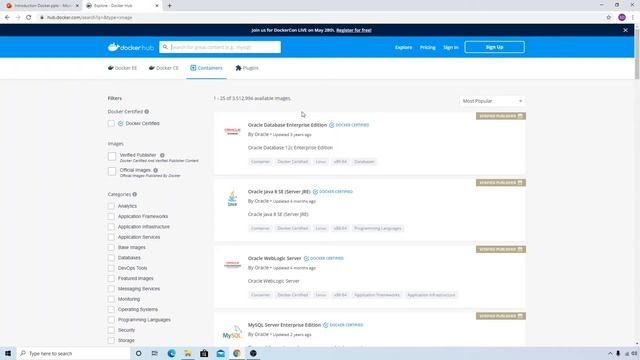Click the Verified Publisher info icon

coord(162,155)
